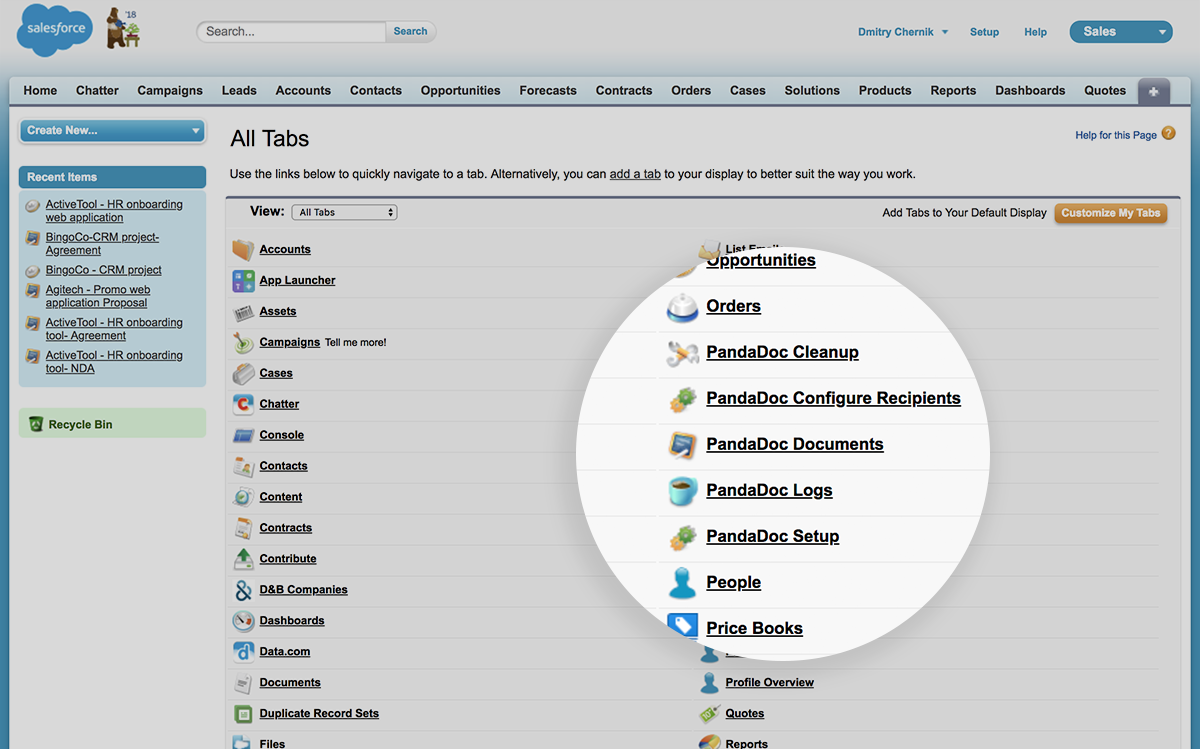Switch to the Chatter tab

click(x=97, y=90)
